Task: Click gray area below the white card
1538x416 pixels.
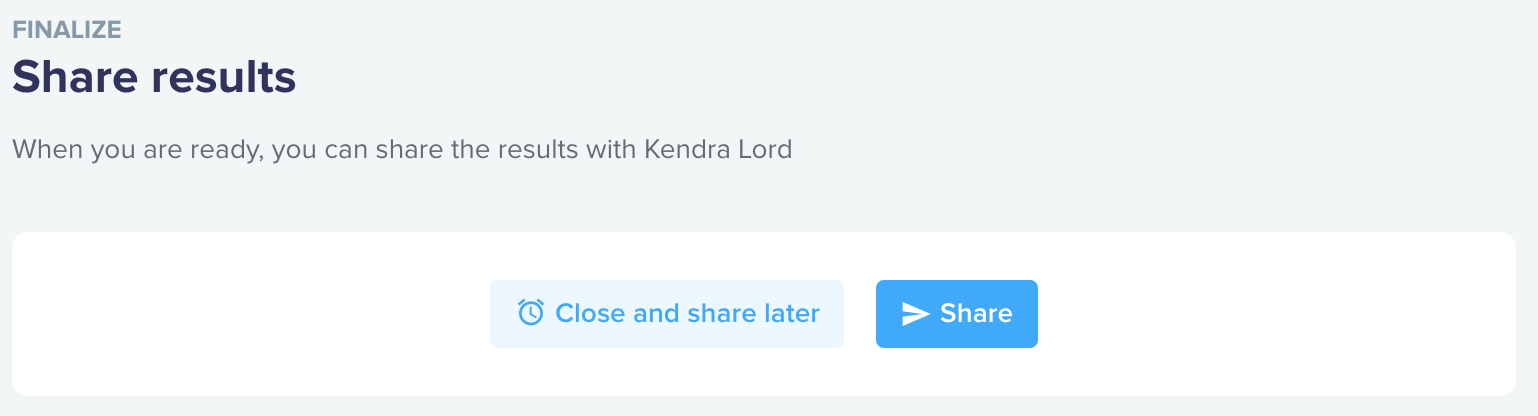Action: [x=769, y=407]
